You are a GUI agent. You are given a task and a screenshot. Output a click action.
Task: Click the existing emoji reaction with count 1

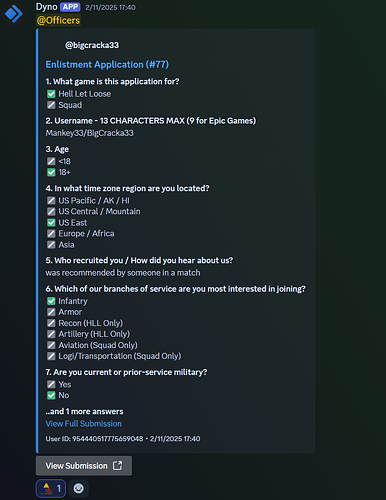point(51,489)
